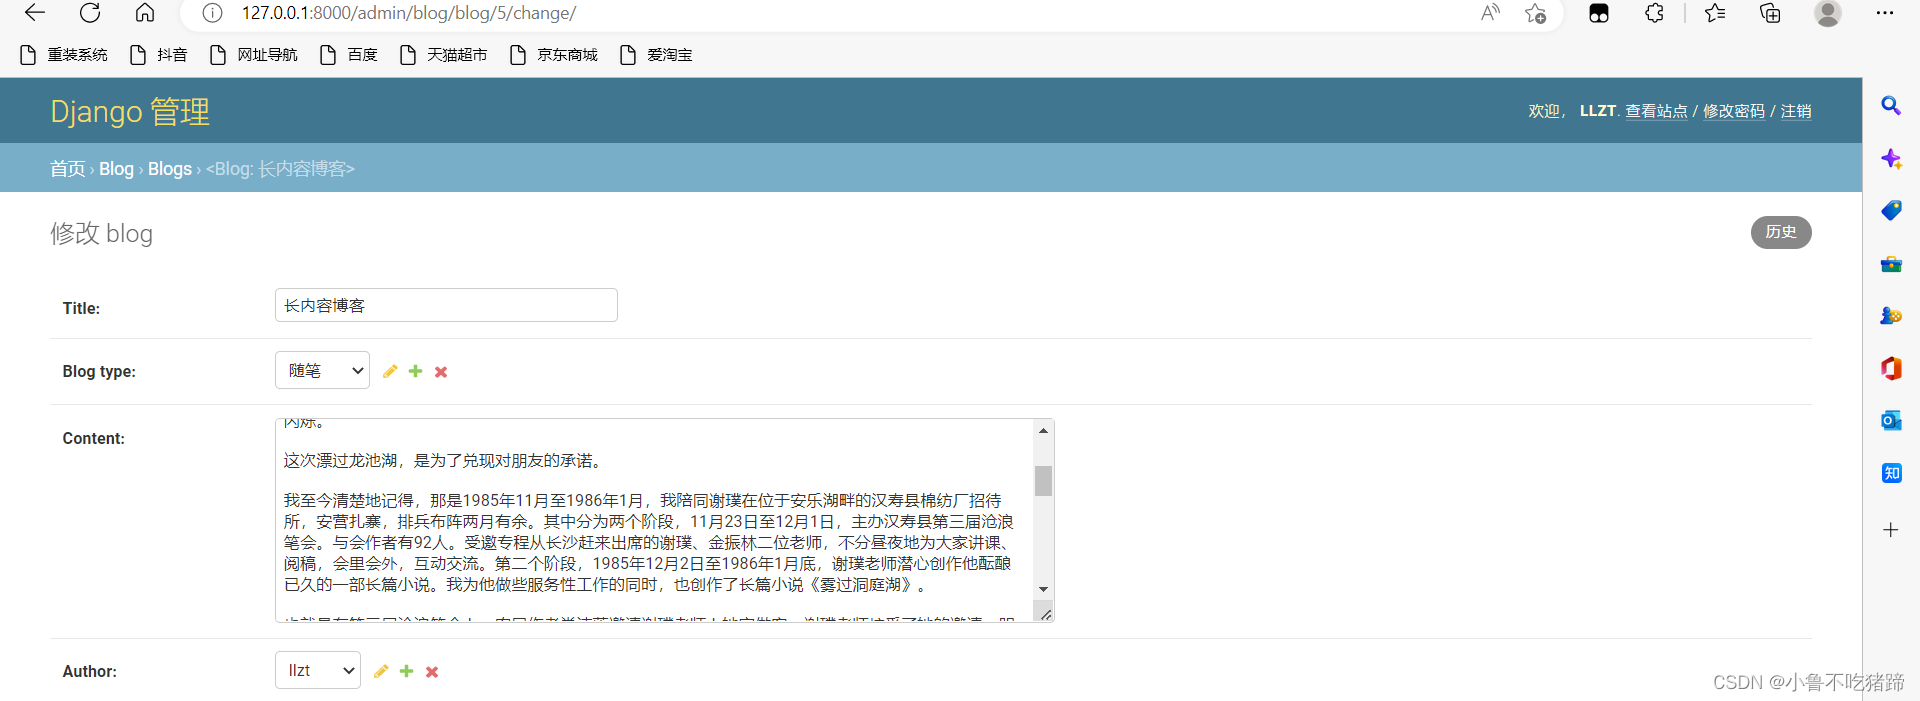This screenshot has width=1920, height=701.
Task: Add another Blog type with green plus
Action: (x=415, y=371)
